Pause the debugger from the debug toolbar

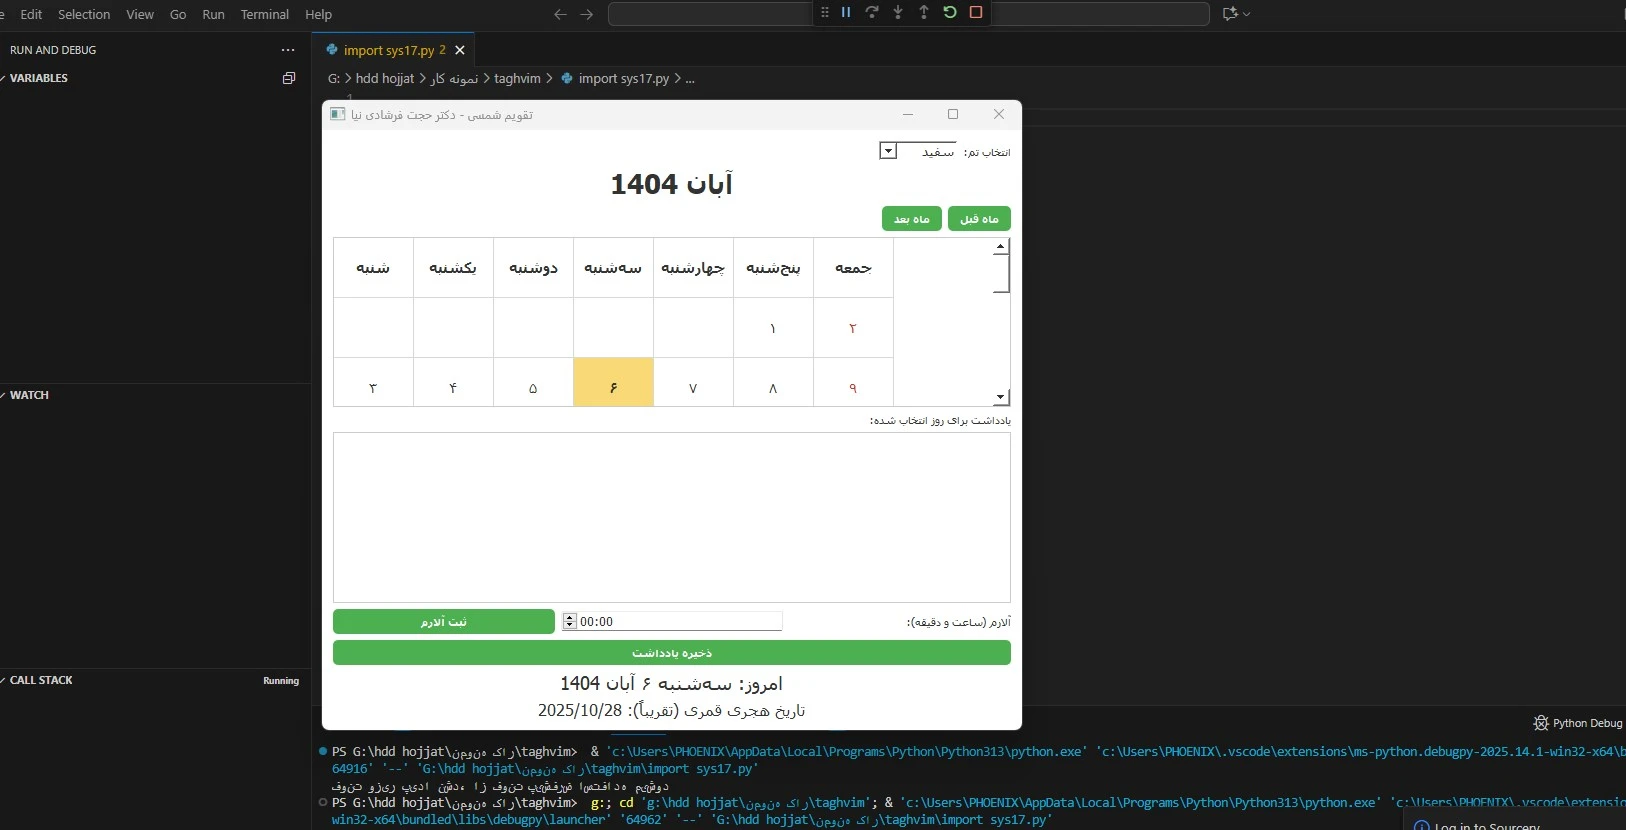coord(846,13)
